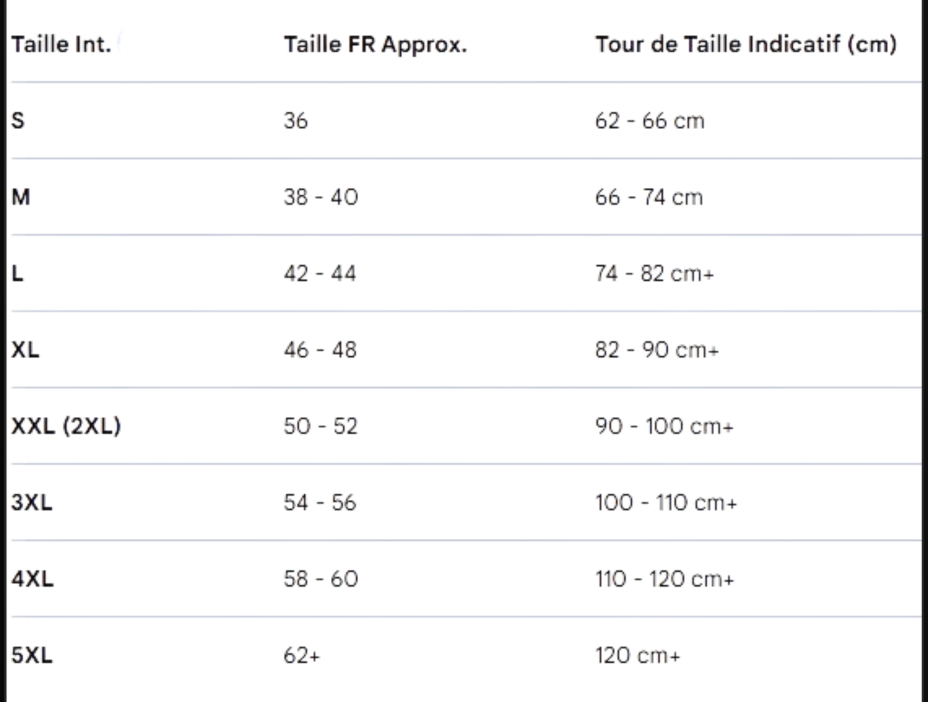Click the '42 - 44' French size cell

pyautogui.click(x=321, y=274)
